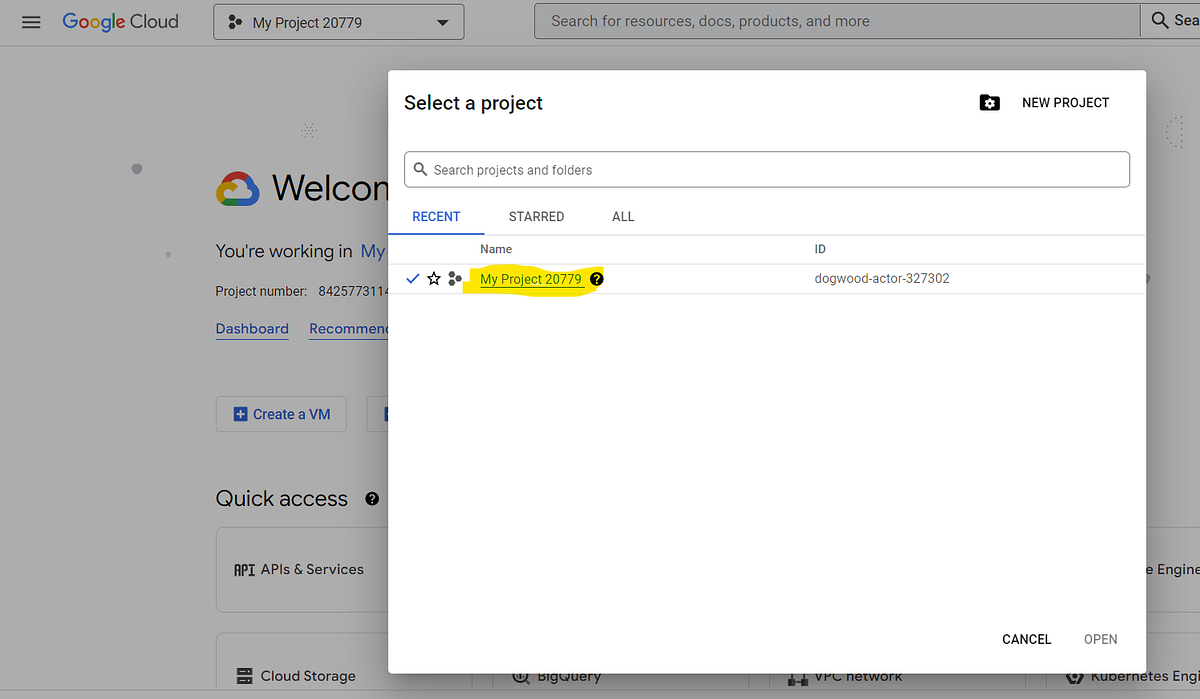
Task: Click the help icon beside My Project 20779
Action: pos(597,279)
